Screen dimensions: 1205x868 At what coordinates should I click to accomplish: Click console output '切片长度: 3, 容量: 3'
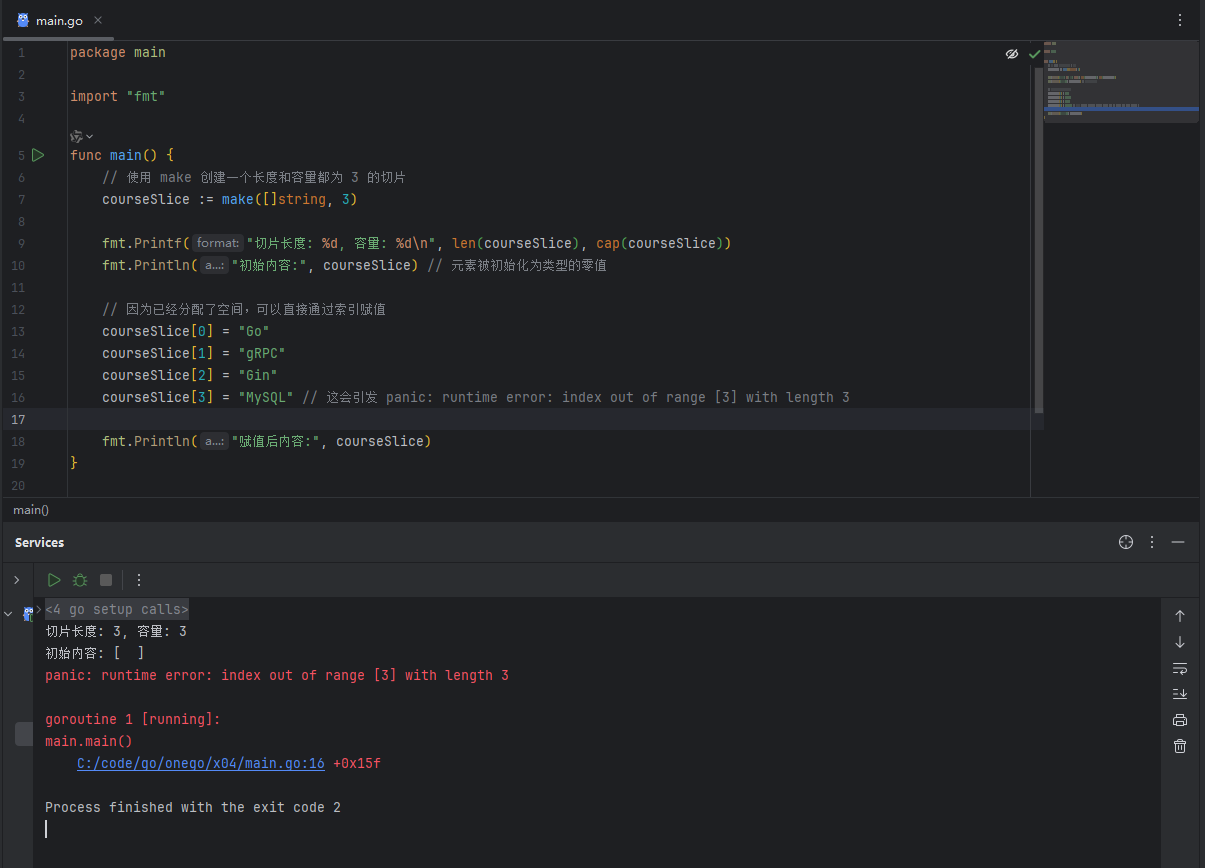point(116,632)
